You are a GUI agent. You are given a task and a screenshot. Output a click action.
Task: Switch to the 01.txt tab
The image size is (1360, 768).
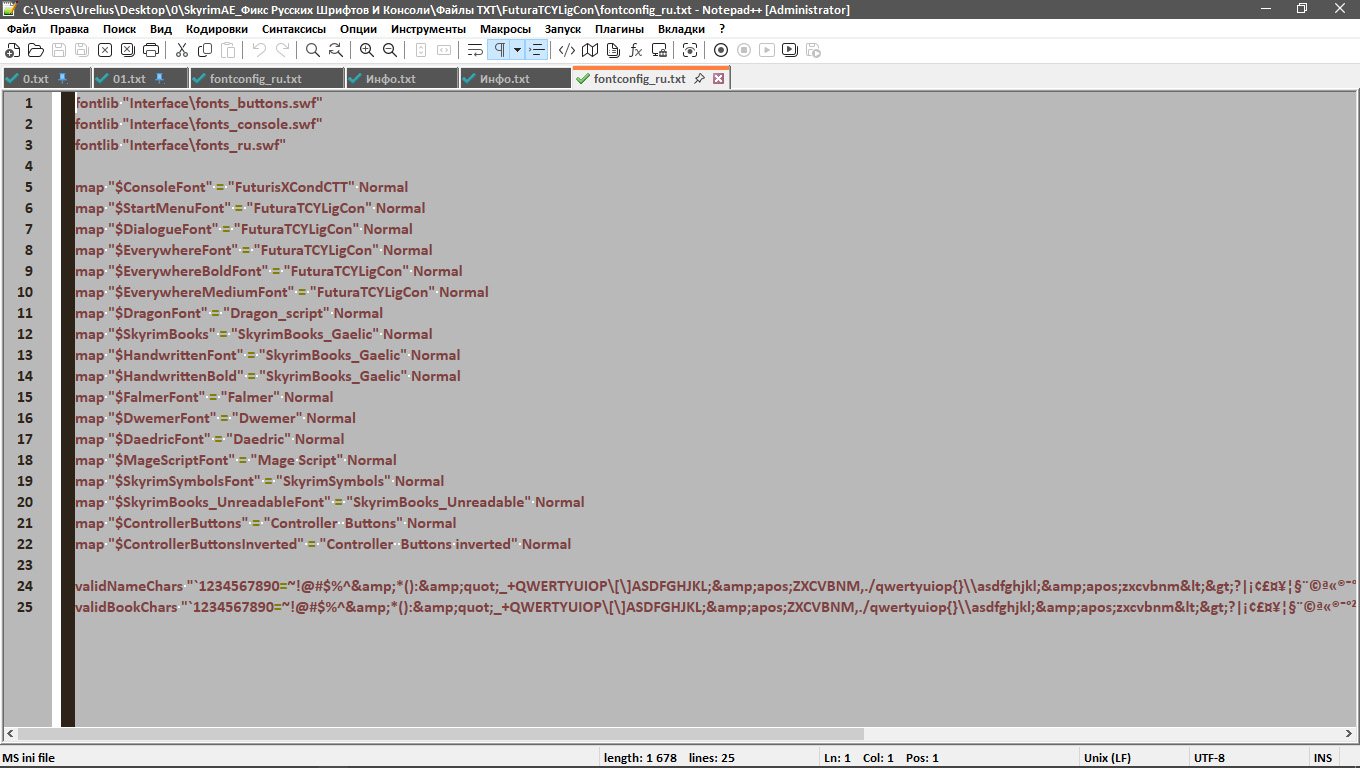[x=129, y=78]
